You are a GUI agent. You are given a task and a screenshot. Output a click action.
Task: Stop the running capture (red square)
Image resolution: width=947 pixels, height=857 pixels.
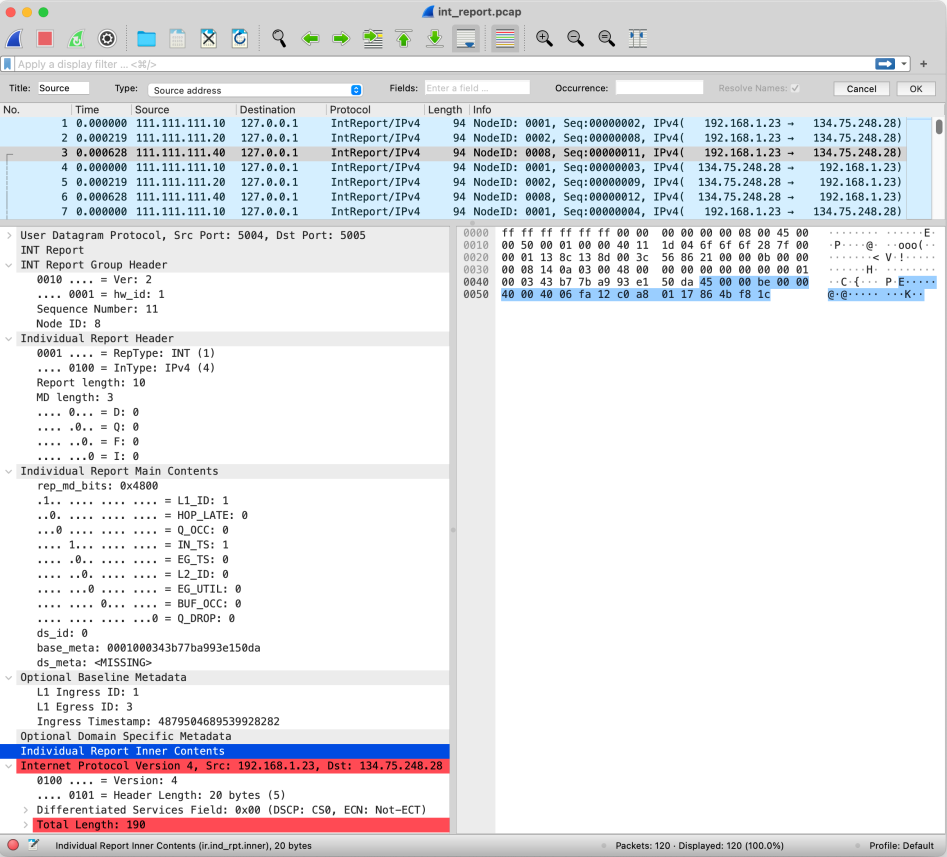click(x=45, y=39)
